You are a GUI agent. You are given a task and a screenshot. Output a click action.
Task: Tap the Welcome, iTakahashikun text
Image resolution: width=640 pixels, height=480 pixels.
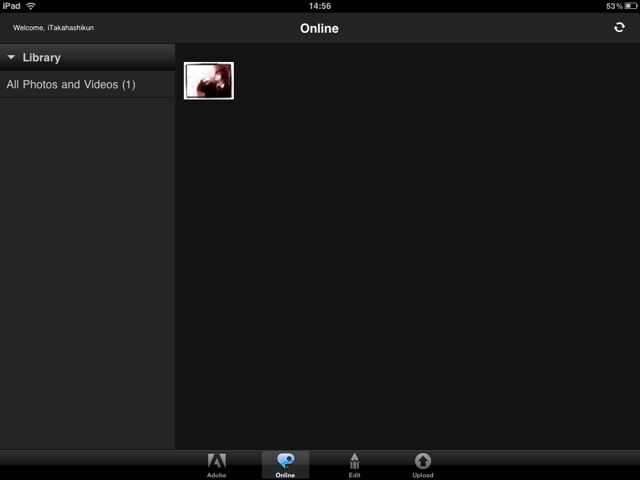pos(53,28)
